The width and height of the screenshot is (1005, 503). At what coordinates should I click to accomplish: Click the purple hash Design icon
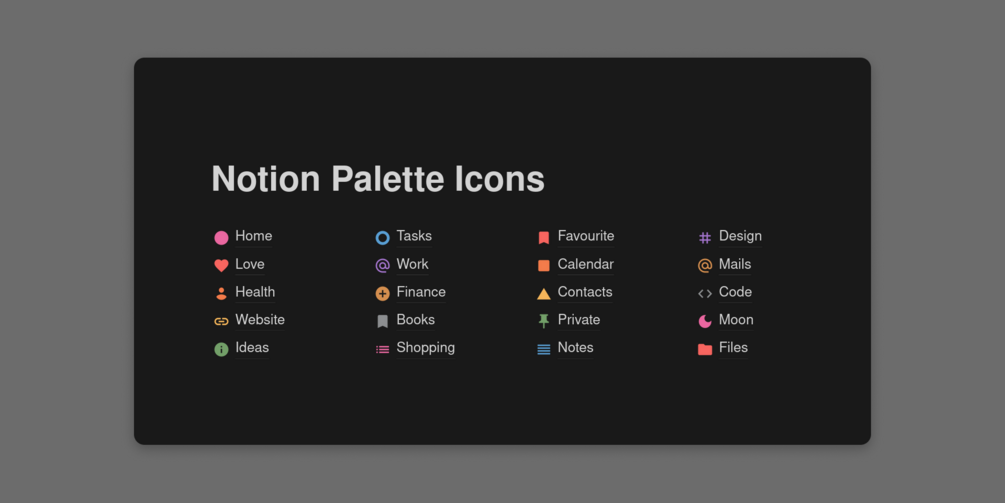pyautogui.click(x=705, y=238)
